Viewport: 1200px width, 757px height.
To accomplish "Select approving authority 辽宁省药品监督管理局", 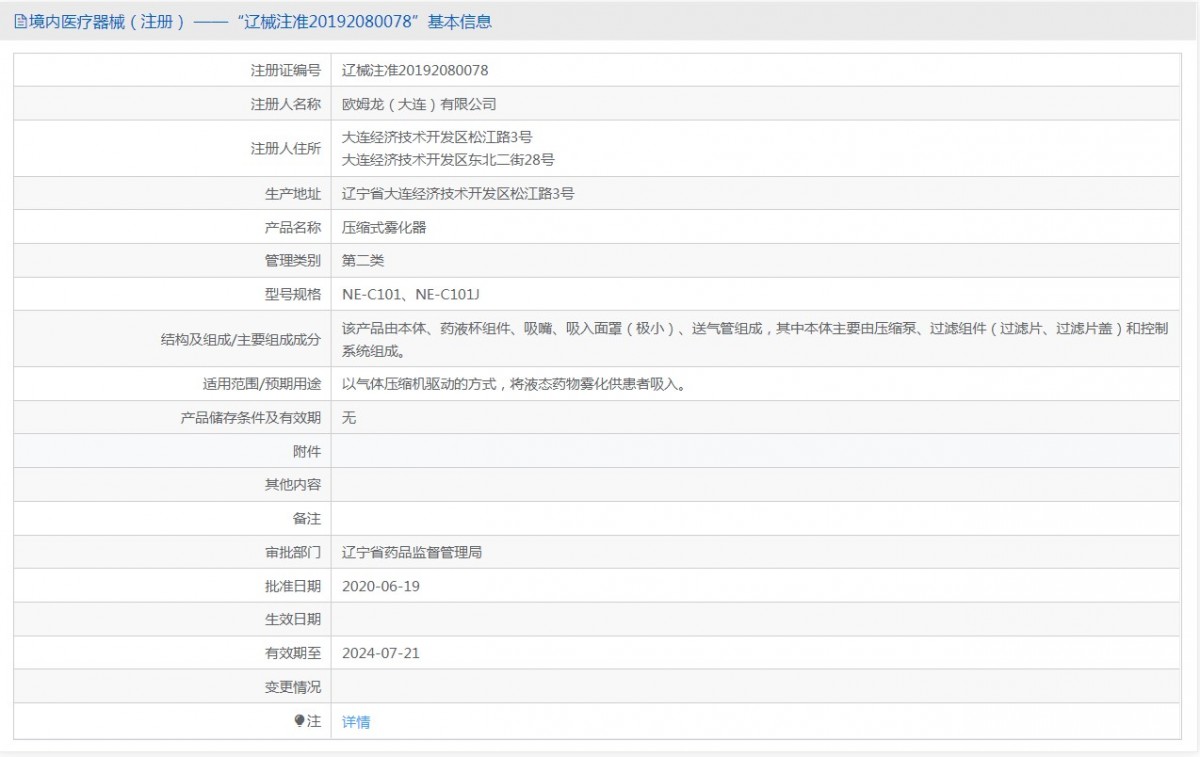I will pos(412,552).
